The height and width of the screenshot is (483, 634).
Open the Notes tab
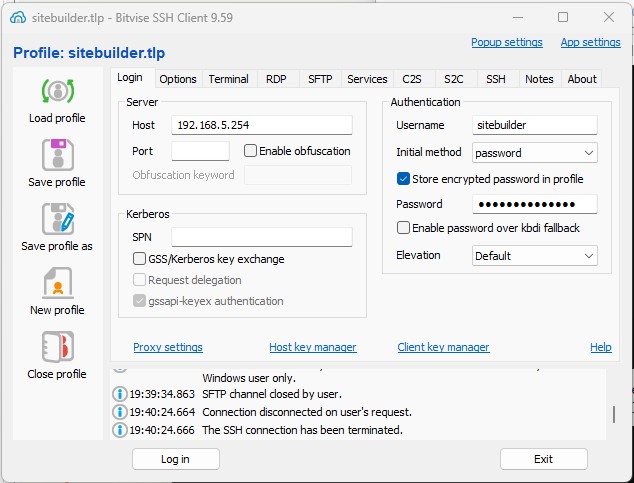coord(539,79)
